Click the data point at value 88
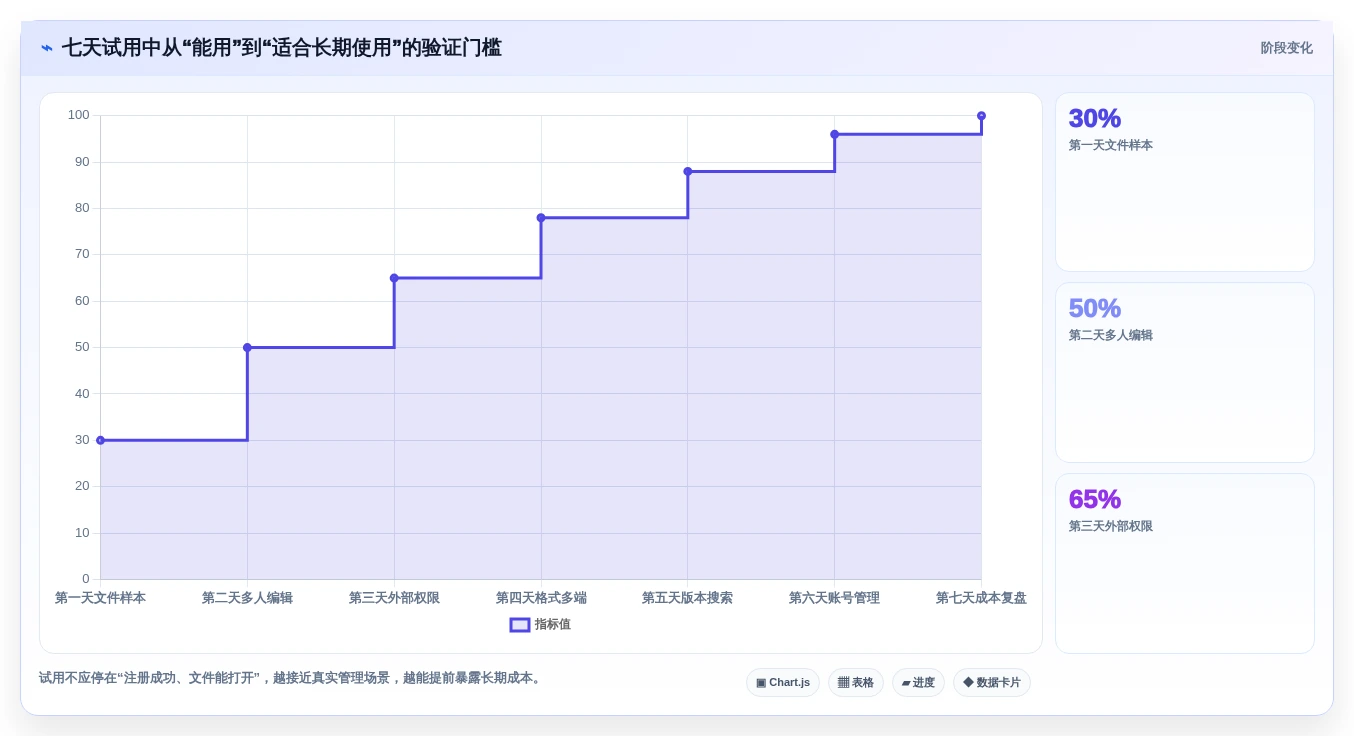Viewport: 1354px width, 736px height. click(688, 171)
